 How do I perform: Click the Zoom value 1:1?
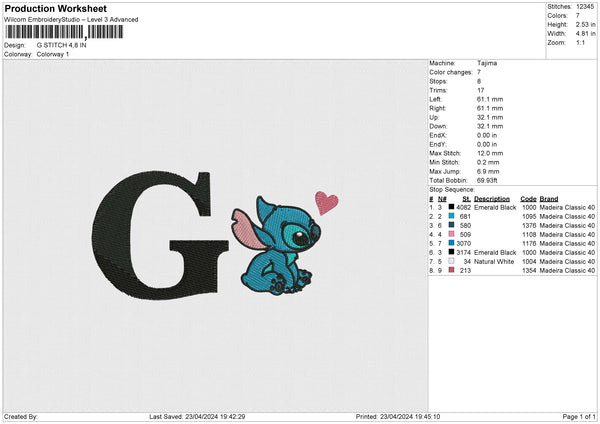pos(580,42)
